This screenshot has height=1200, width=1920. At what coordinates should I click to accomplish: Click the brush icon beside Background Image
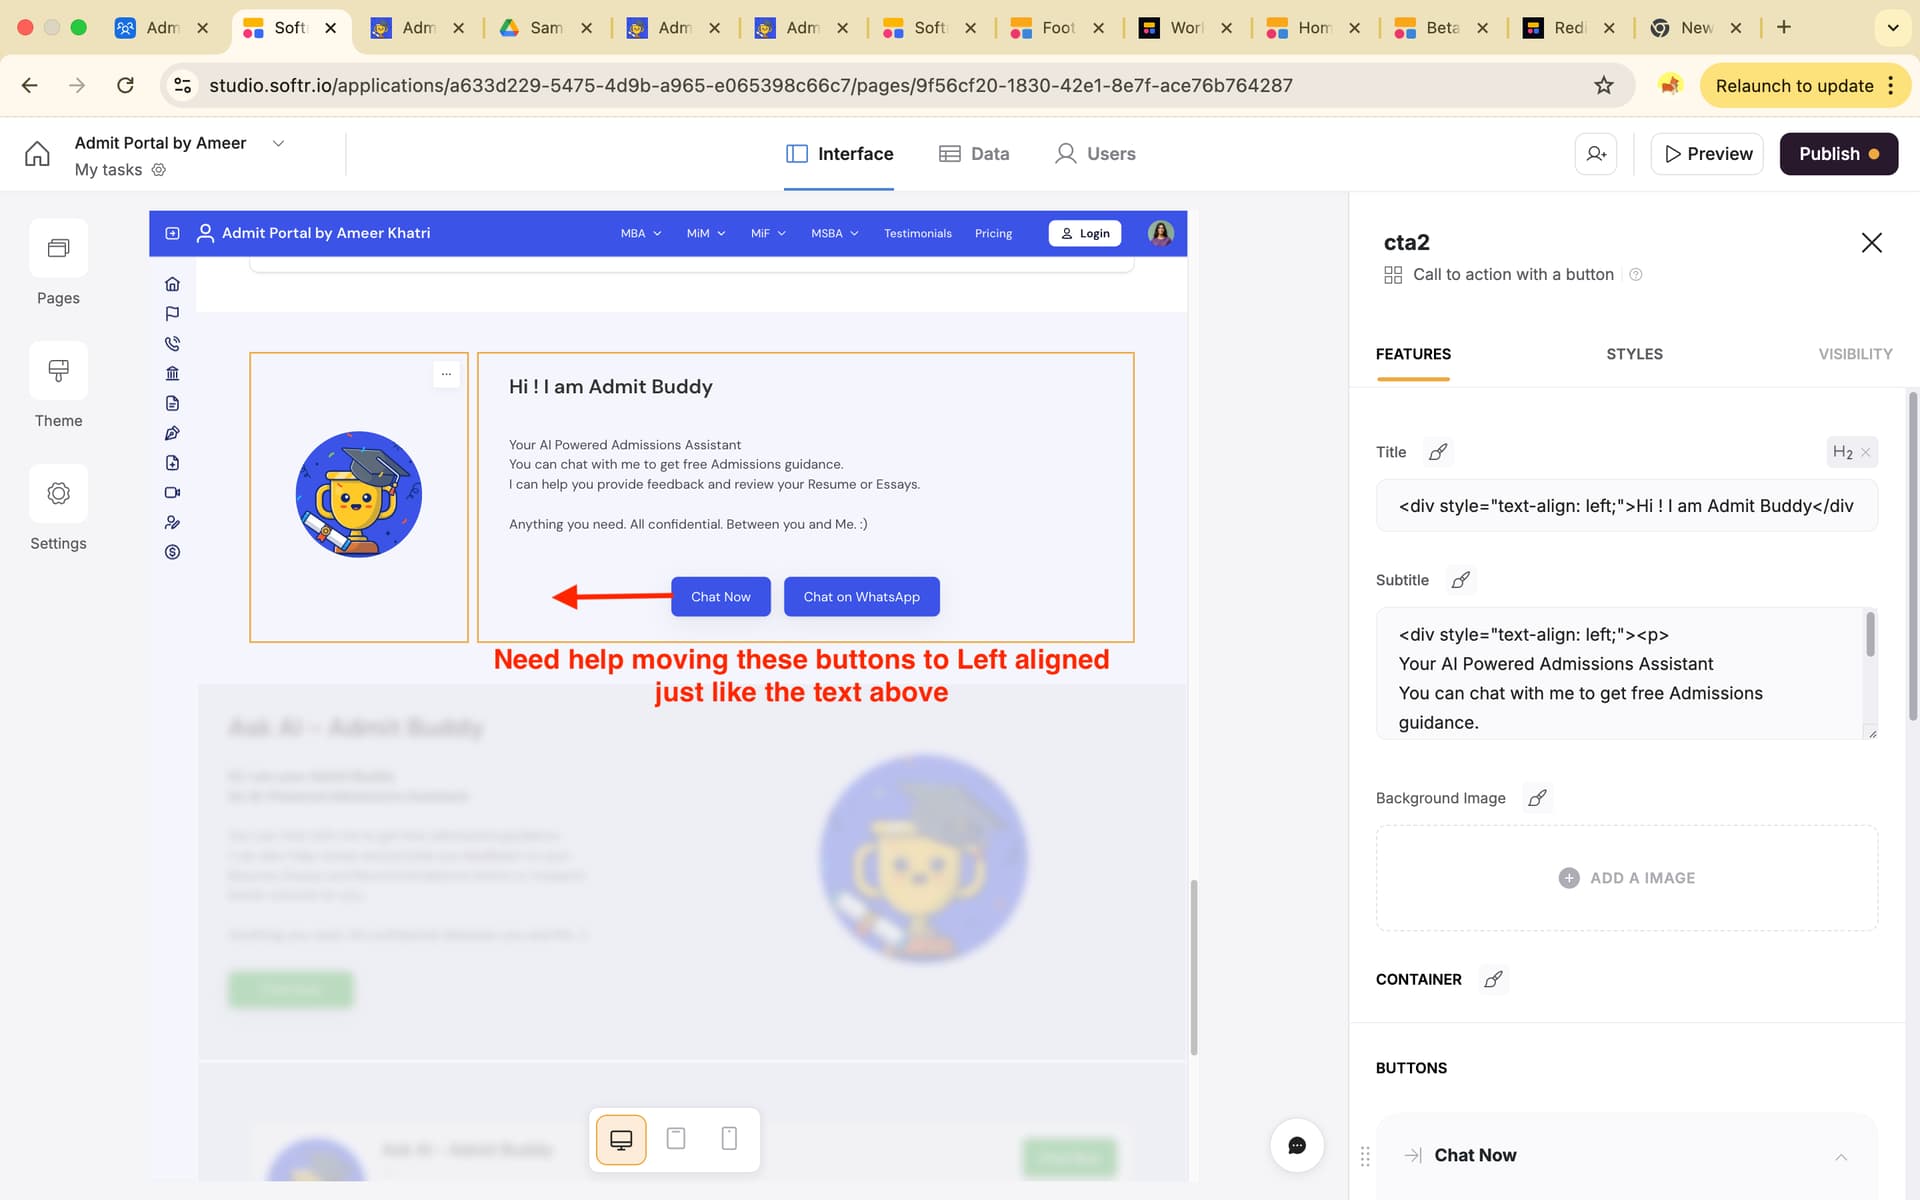pyautogui.click(x=1537, y=798)
